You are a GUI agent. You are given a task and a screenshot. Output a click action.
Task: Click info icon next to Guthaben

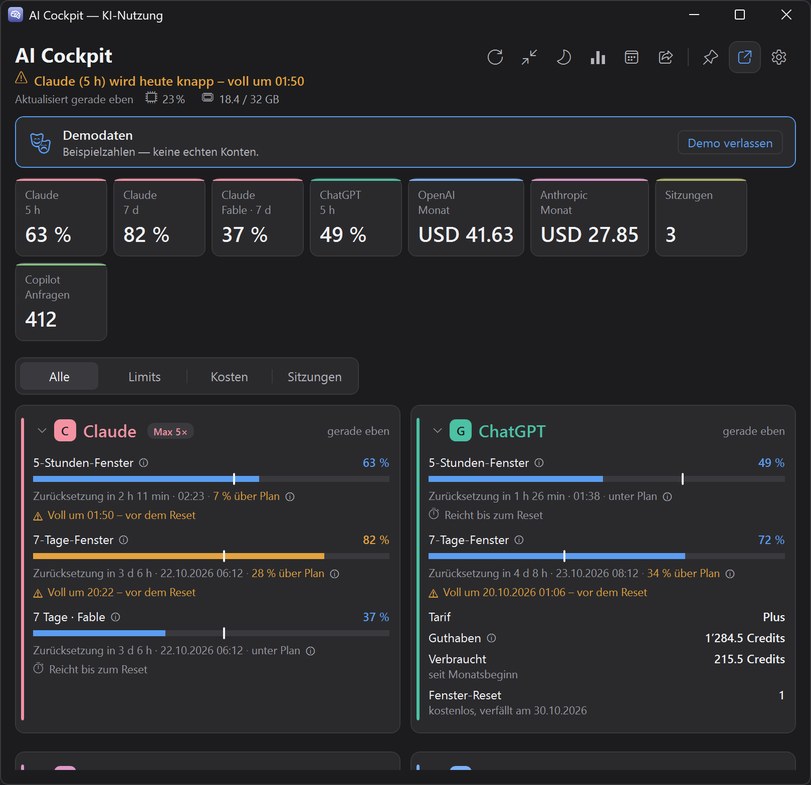[x=491, y=638]
